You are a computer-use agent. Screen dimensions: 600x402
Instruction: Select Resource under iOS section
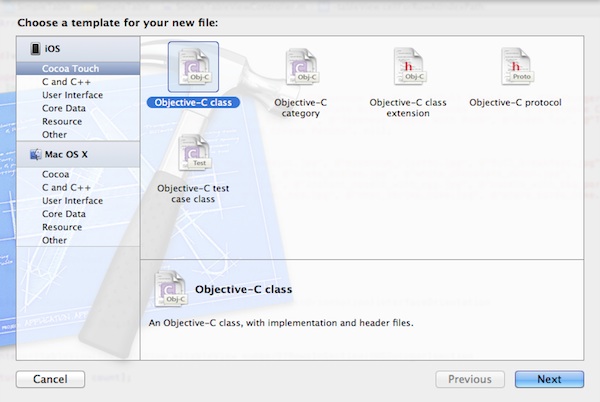tap(62, 121)
